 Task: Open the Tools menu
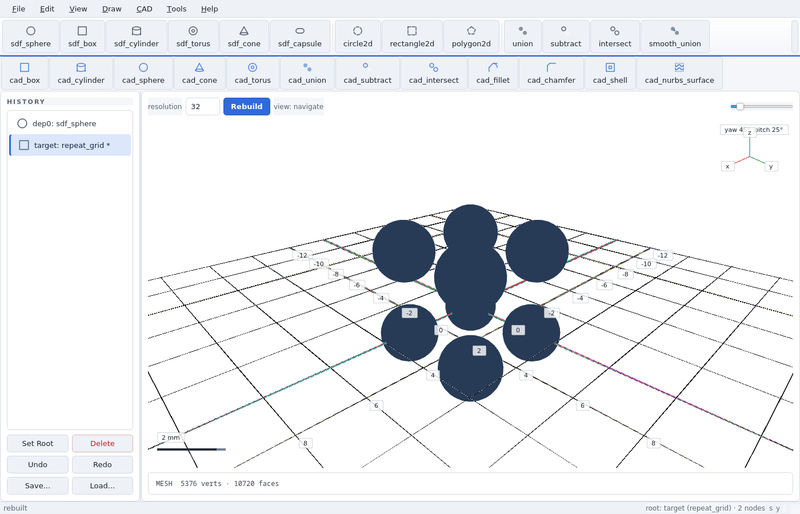[x=176, y=9]
